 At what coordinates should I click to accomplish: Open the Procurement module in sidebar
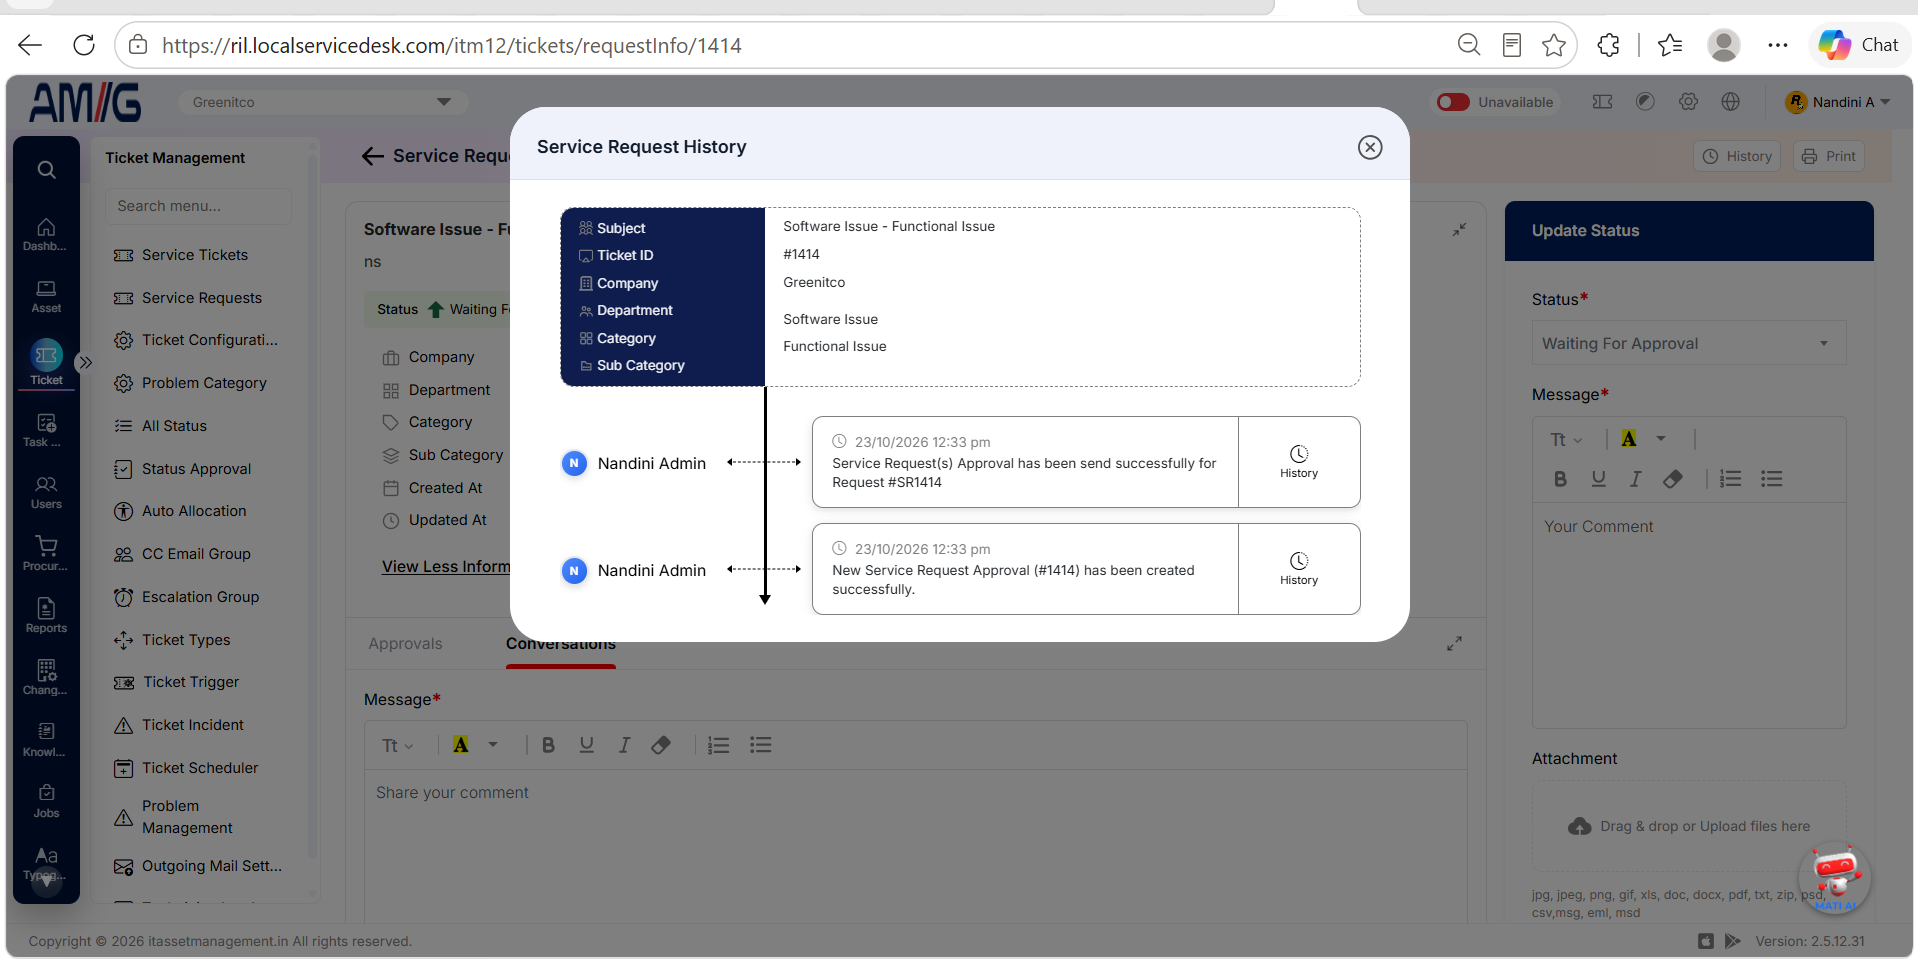(46, 554)
